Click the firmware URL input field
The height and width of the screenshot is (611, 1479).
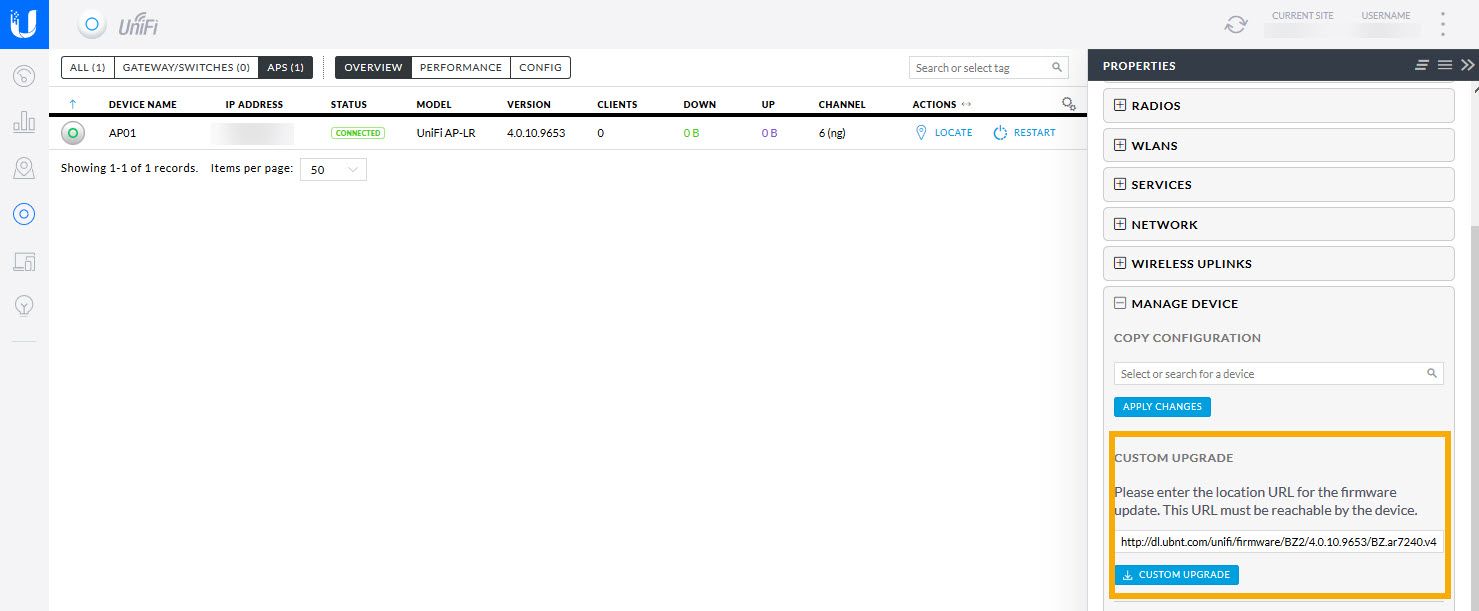pos(1278,542)
